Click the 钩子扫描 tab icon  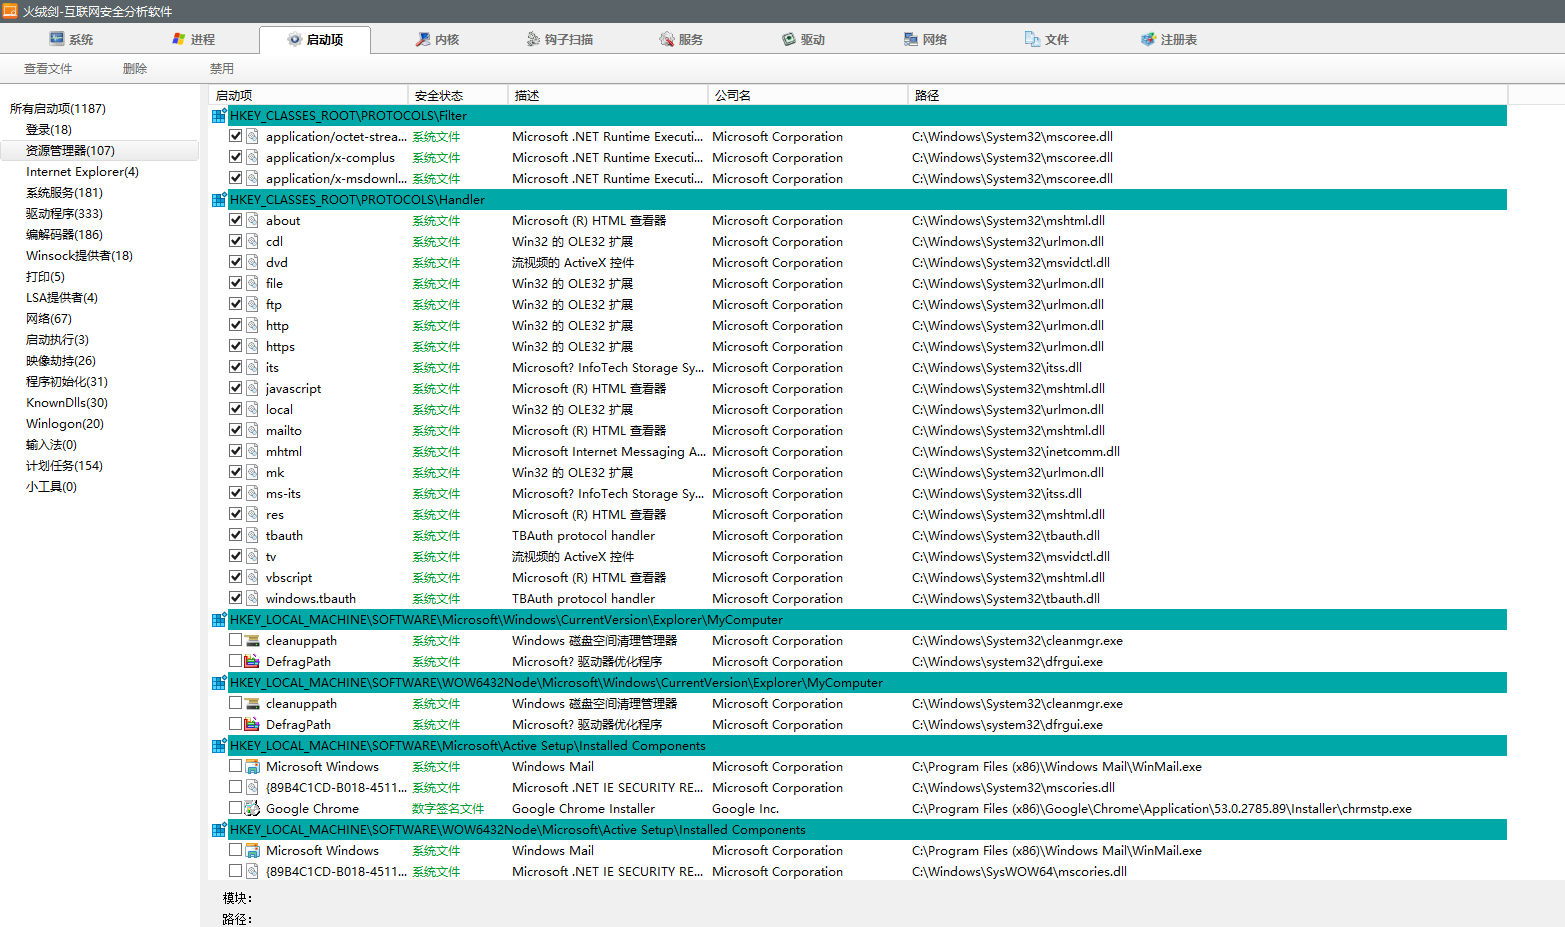click(x=533, y=39)
